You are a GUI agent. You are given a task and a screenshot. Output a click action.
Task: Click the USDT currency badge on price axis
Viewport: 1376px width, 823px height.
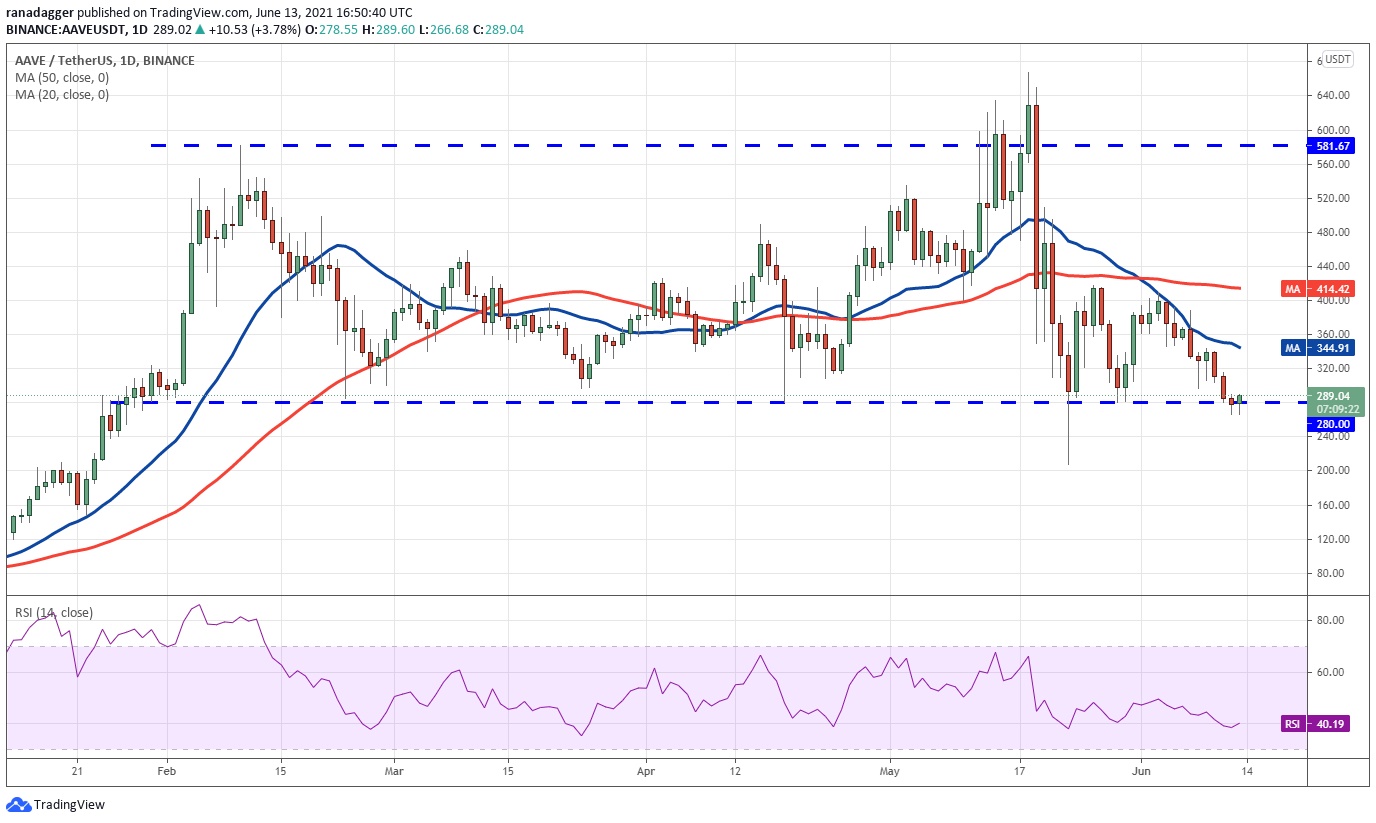pyautogui.click(x=1338, y=60)
